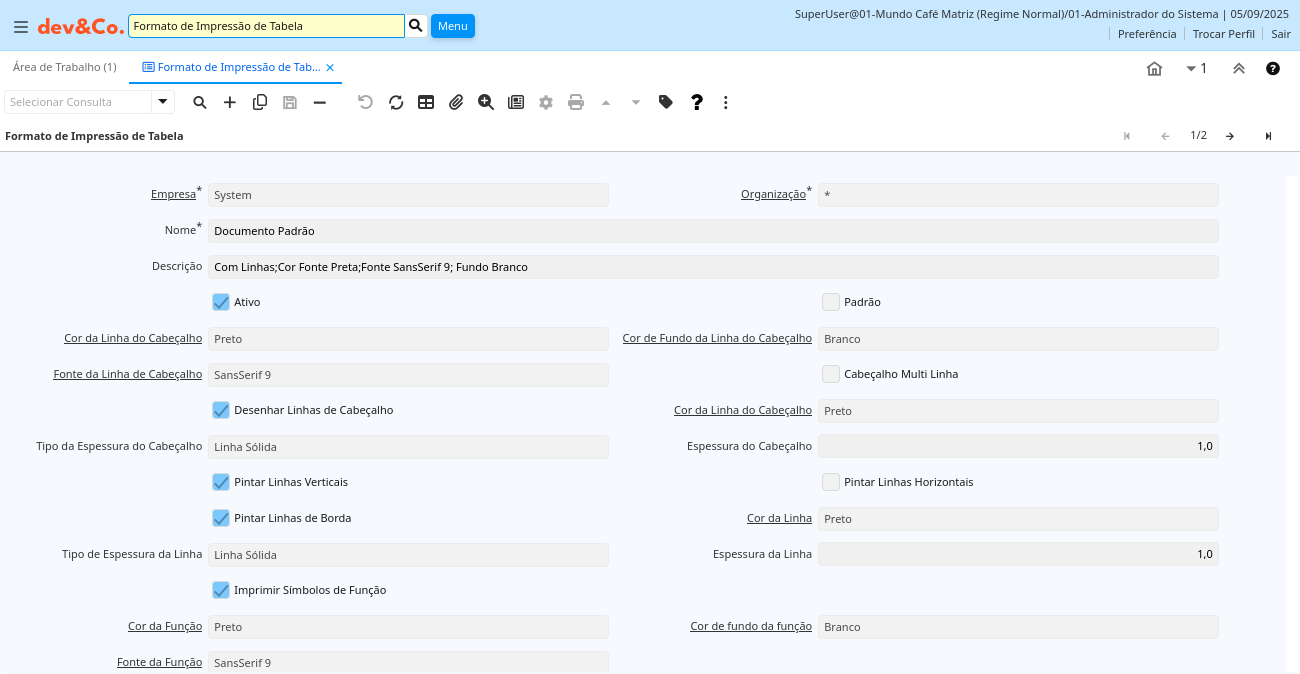
Task: Expand the notifications dropdown showing 1
Action: tap(1195, 69)
